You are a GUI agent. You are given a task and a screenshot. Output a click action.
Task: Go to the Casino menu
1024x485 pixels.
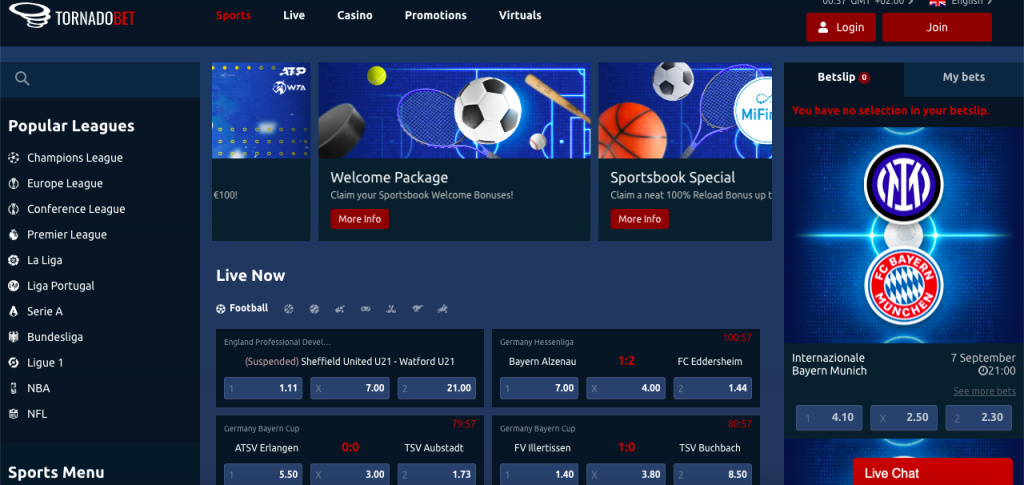coord(355,15)
